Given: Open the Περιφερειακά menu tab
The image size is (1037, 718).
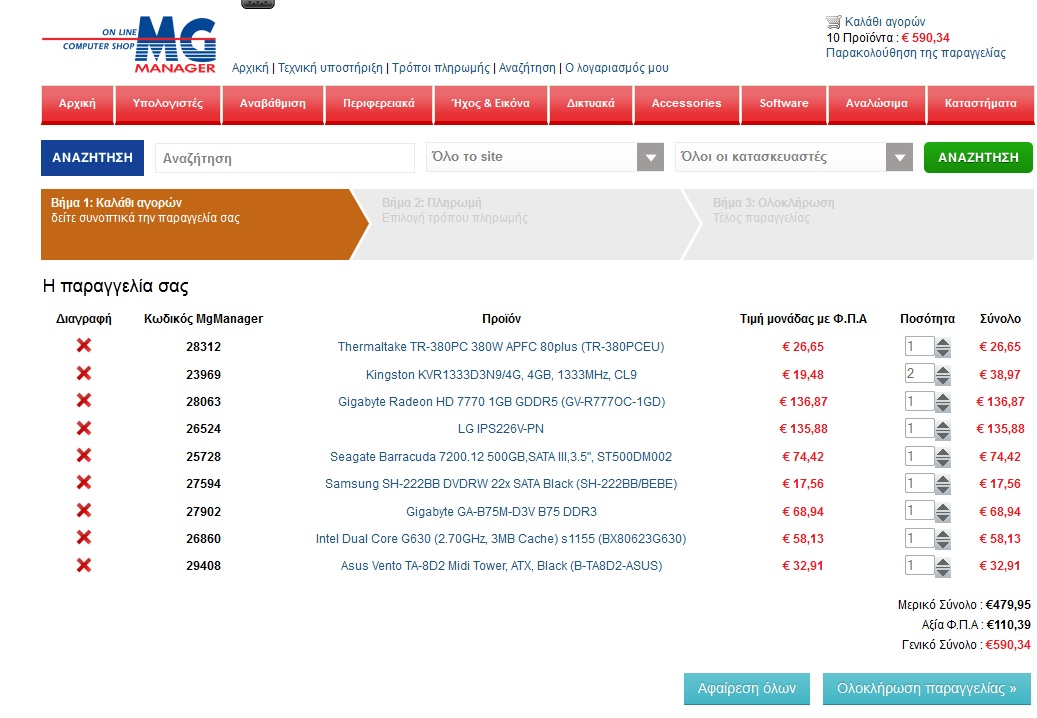Looking at the screenshot, I should point(379,104).
